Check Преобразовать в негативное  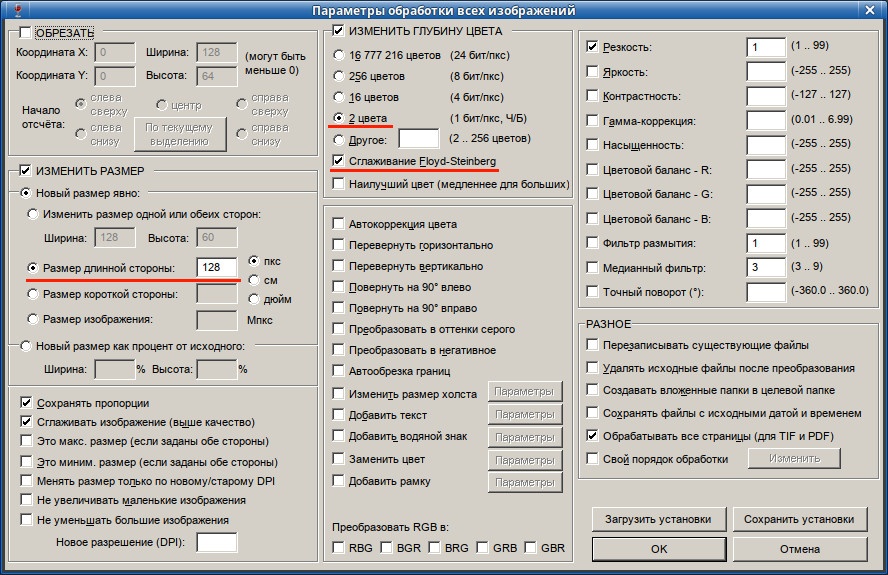[x=338, y=350]
